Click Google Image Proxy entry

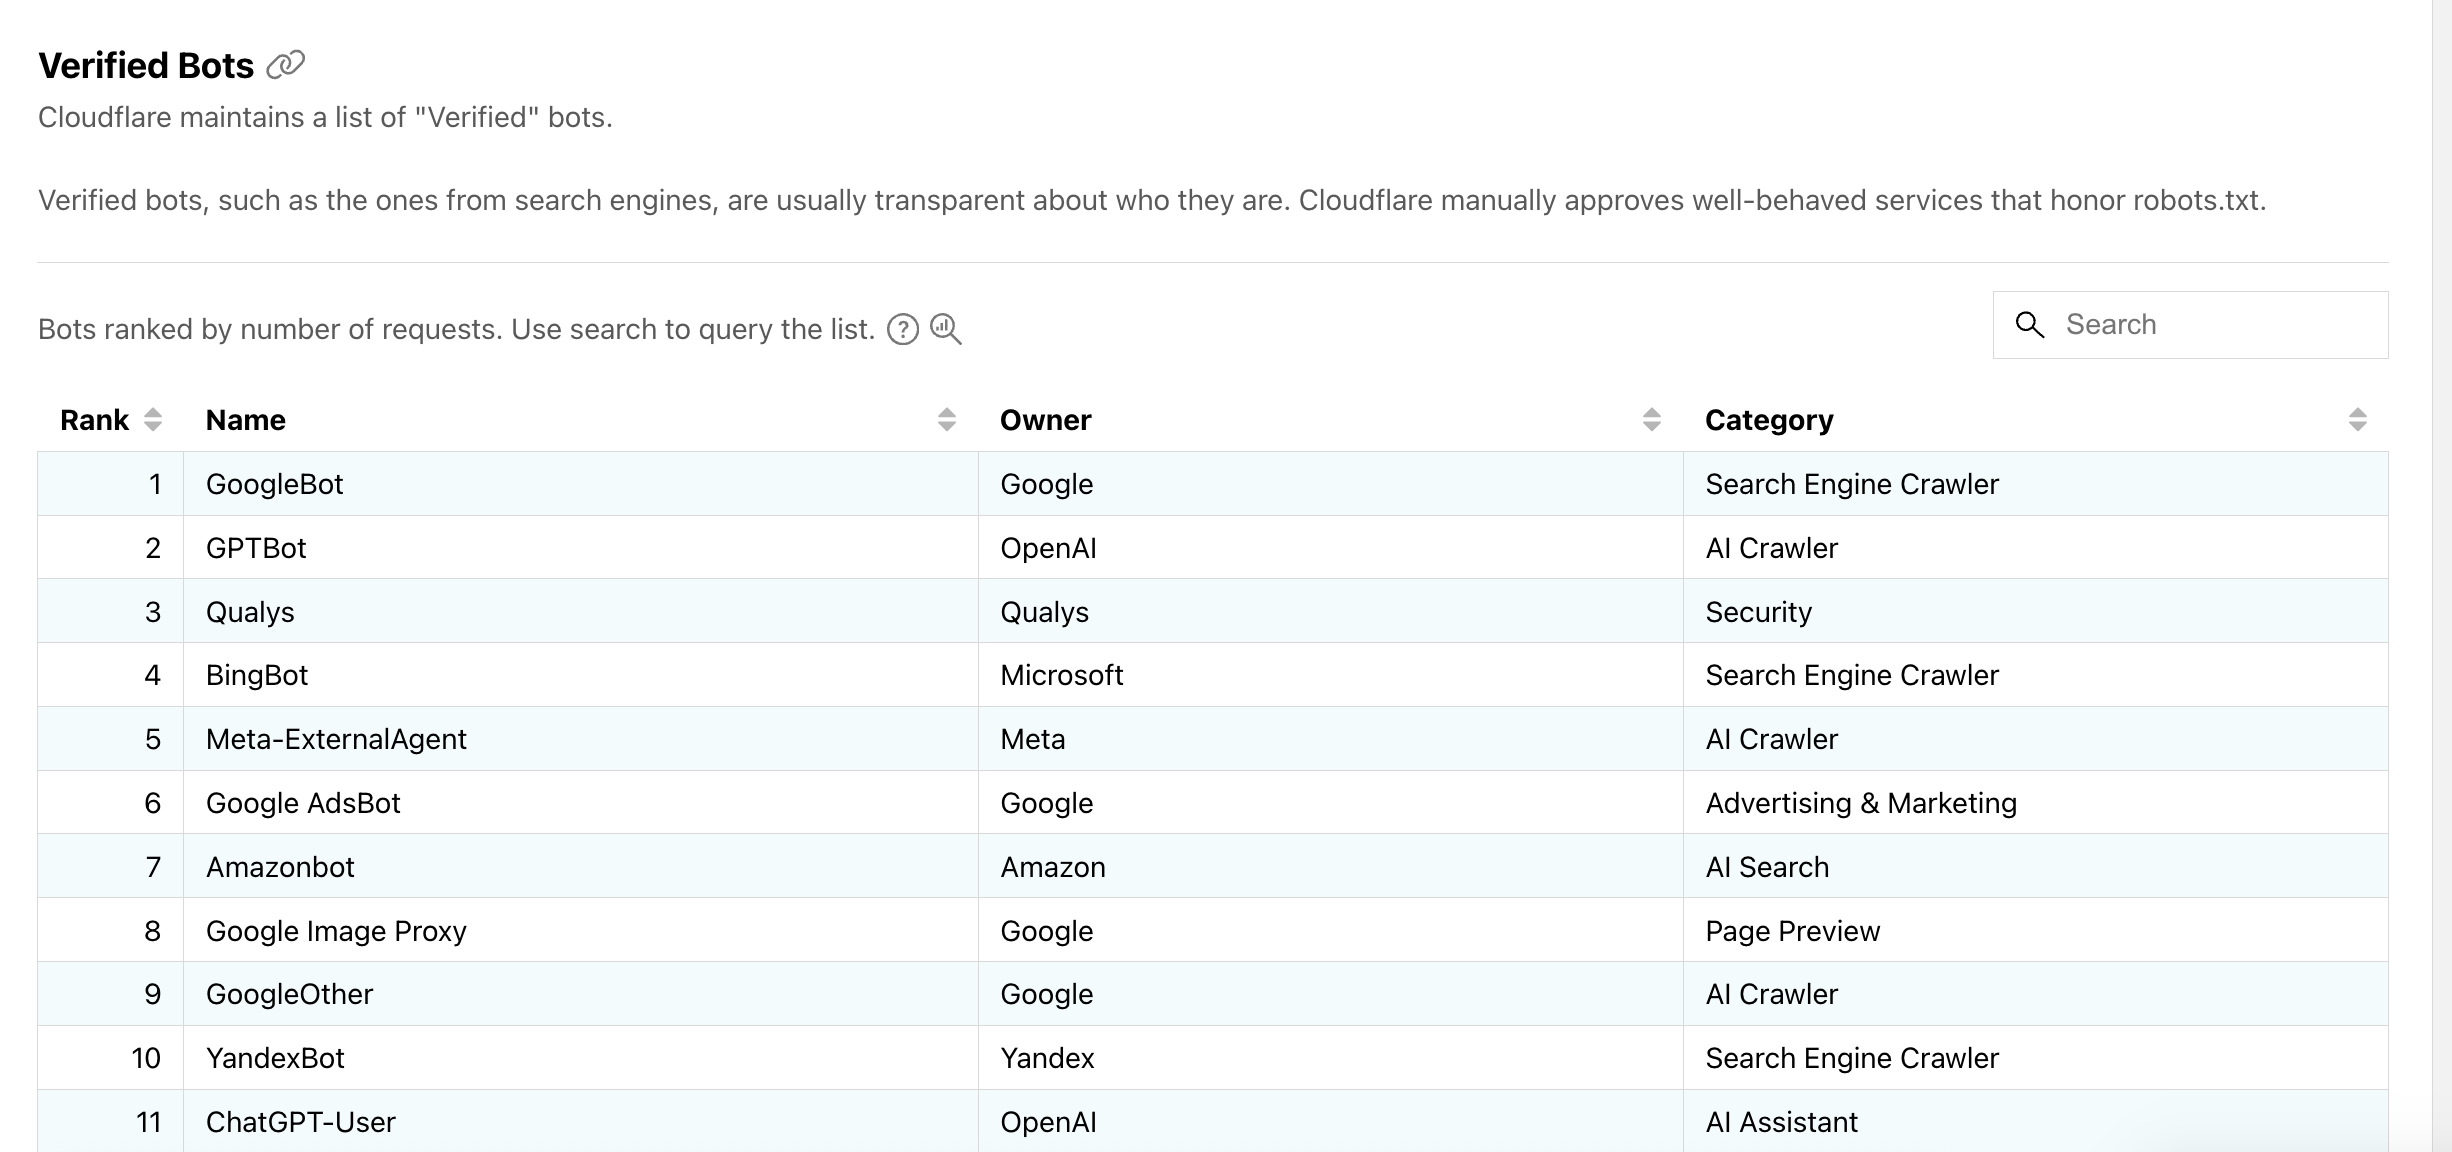click(336, 931)
